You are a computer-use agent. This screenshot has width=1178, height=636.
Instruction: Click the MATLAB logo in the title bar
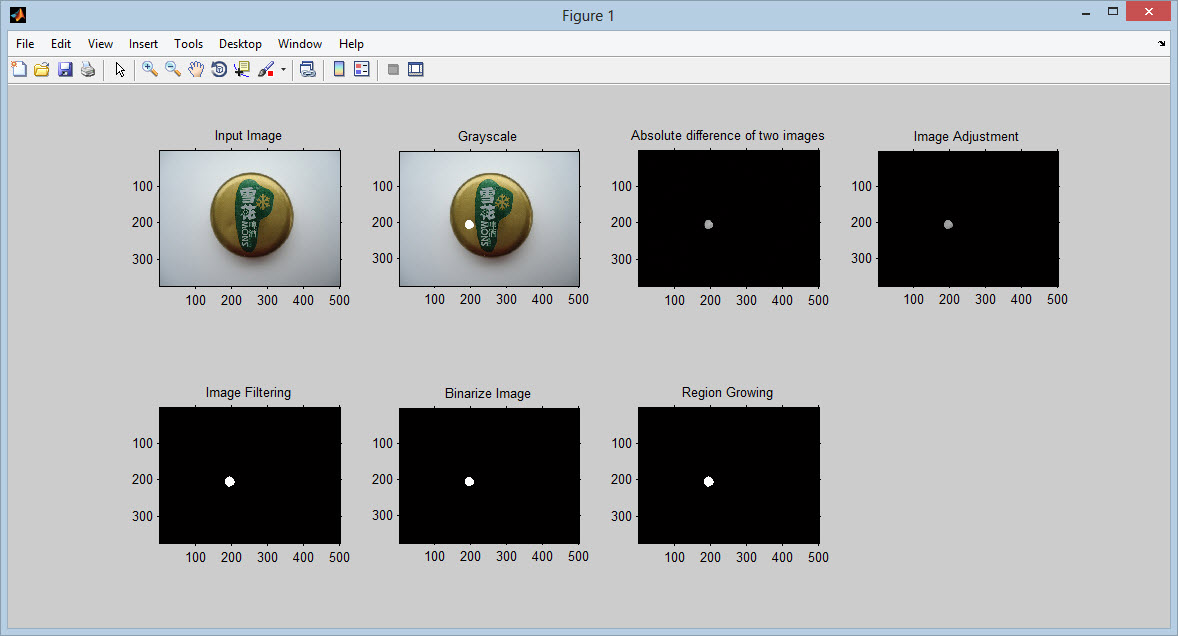pyautogui.click(x=18, y=15)
